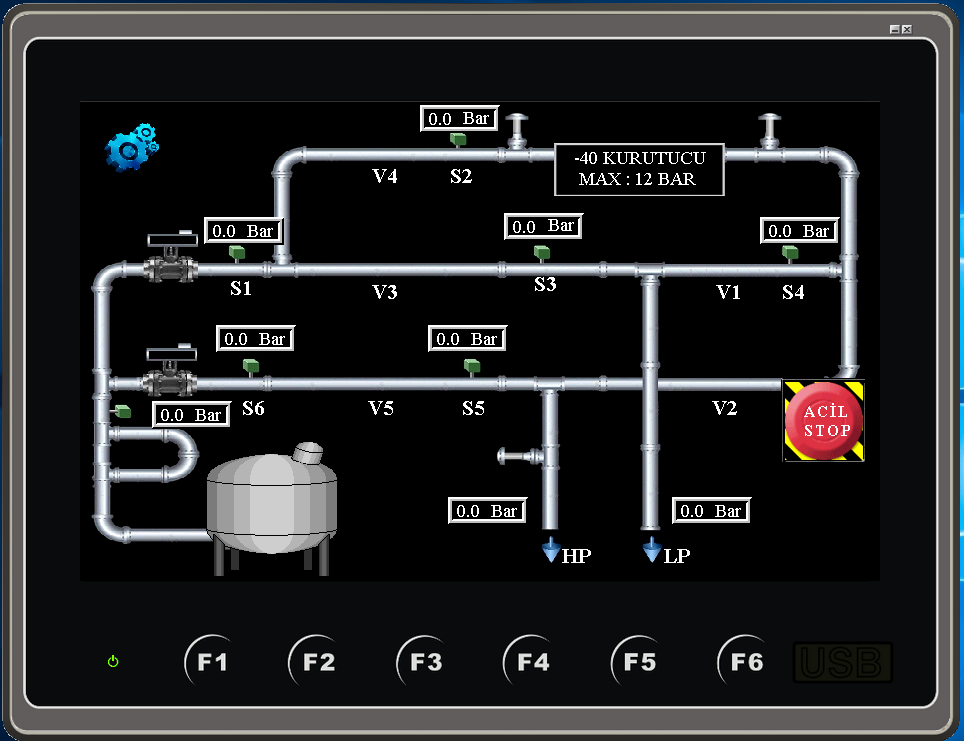This screenshot has width=964, height=741.
Task: Click the green S1 pressure sensor
Action: tap(237, 252)
